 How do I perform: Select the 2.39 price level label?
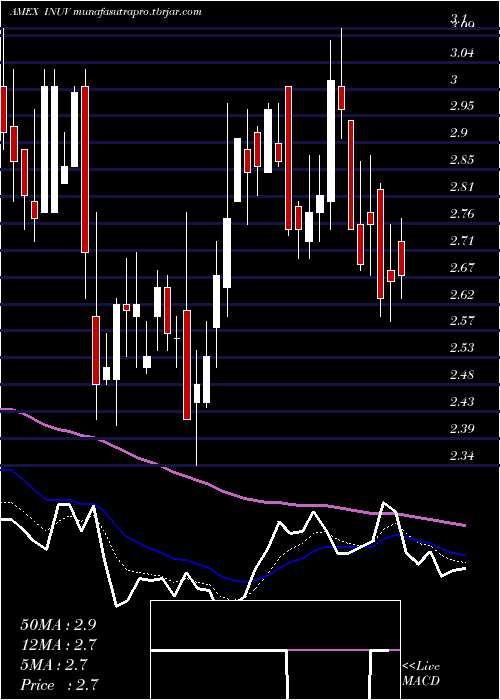point(462,429)
